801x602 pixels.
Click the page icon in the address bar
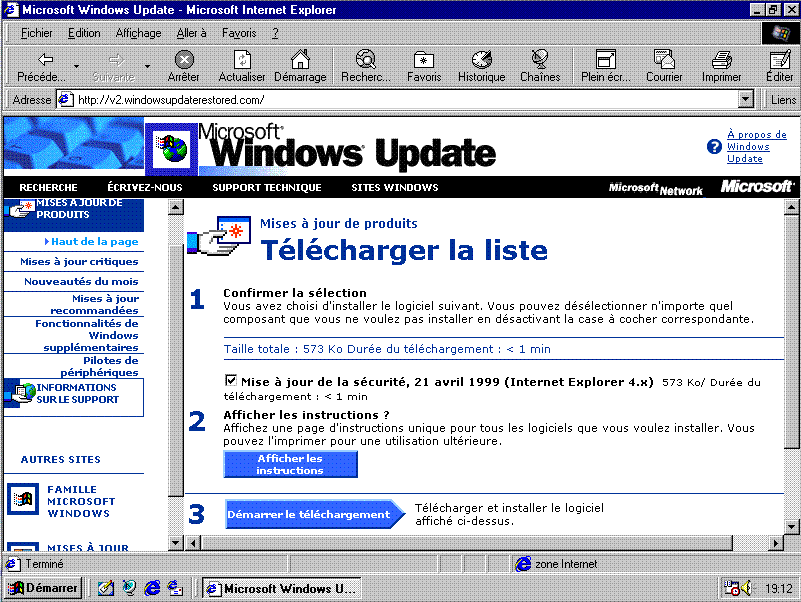(x=65, y=99)
